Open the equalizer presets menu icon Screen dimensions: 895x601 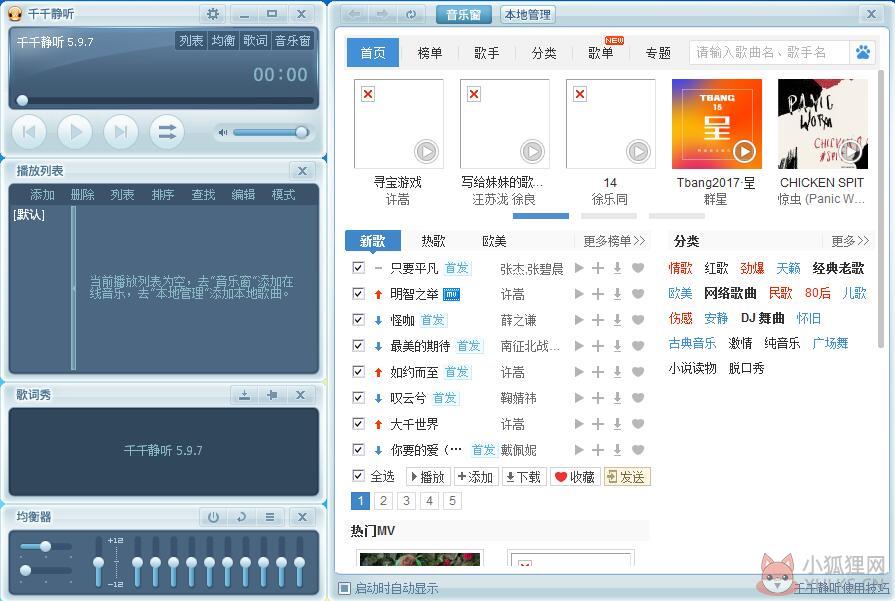[x=269, y=517]
